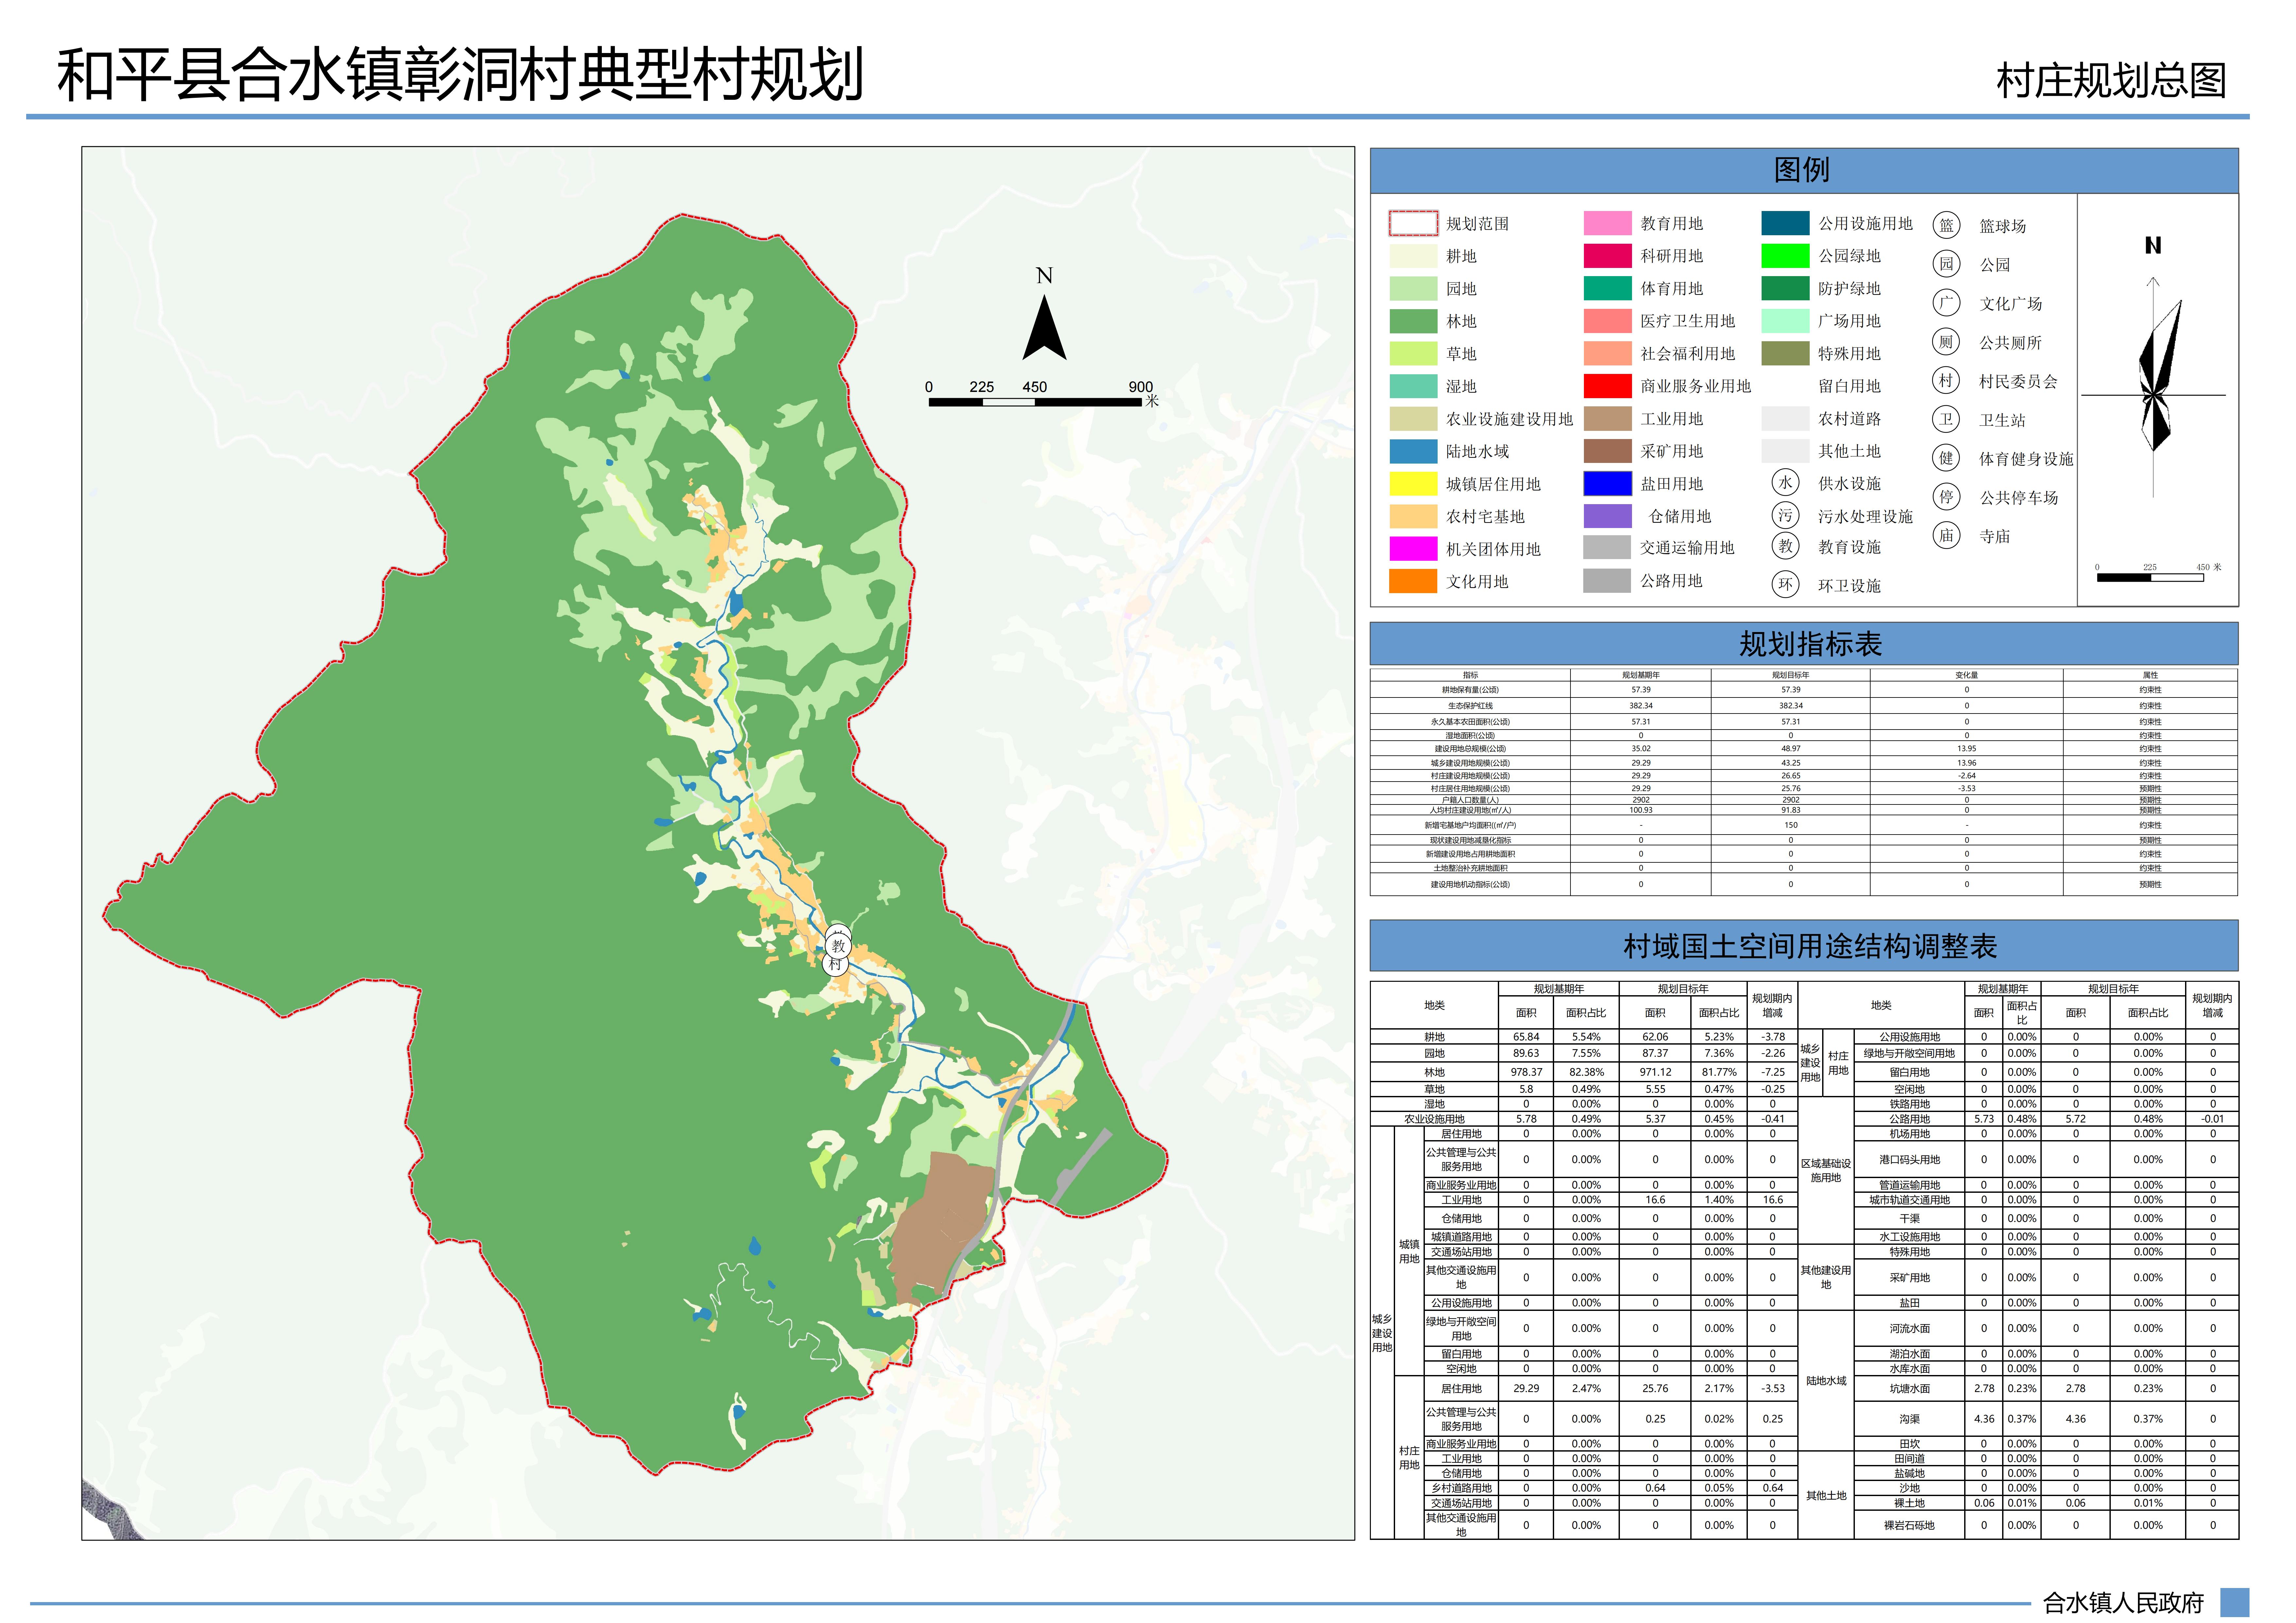This screenshot has height=1623, width=2296.
Task: Click the 篮球场 circled icon in legend
Action: click(x=1946, y=225)
